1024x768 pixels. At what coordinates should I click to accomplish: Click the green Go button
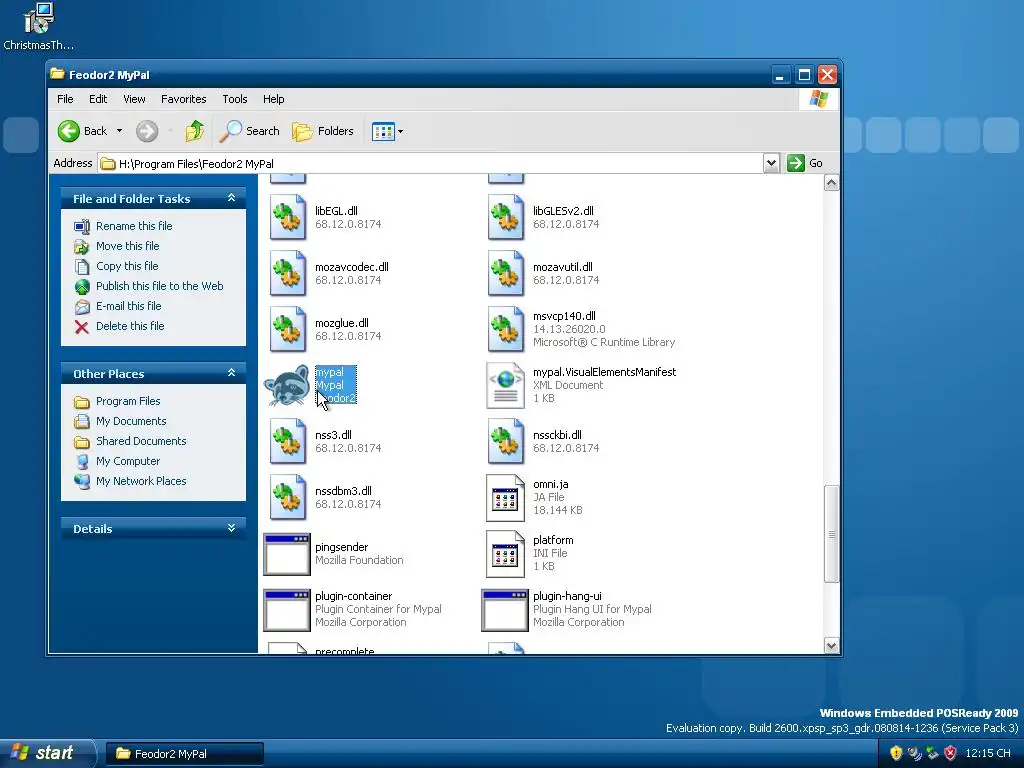[x=805, y=163]
